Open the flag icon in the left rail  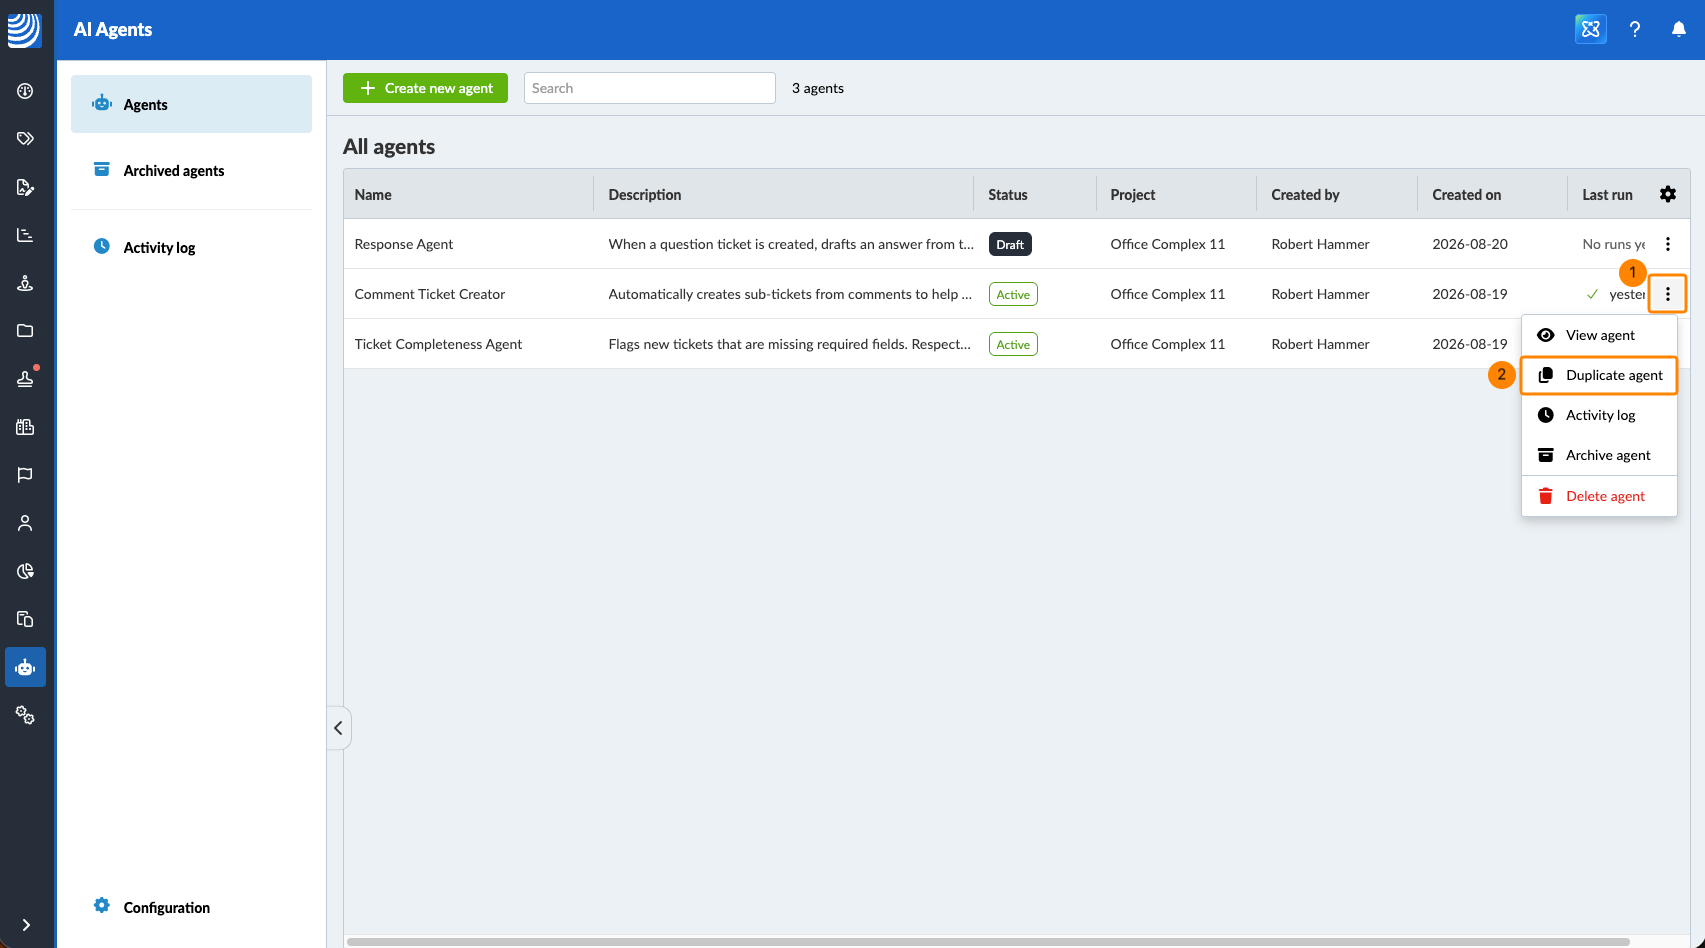point(25,475)
